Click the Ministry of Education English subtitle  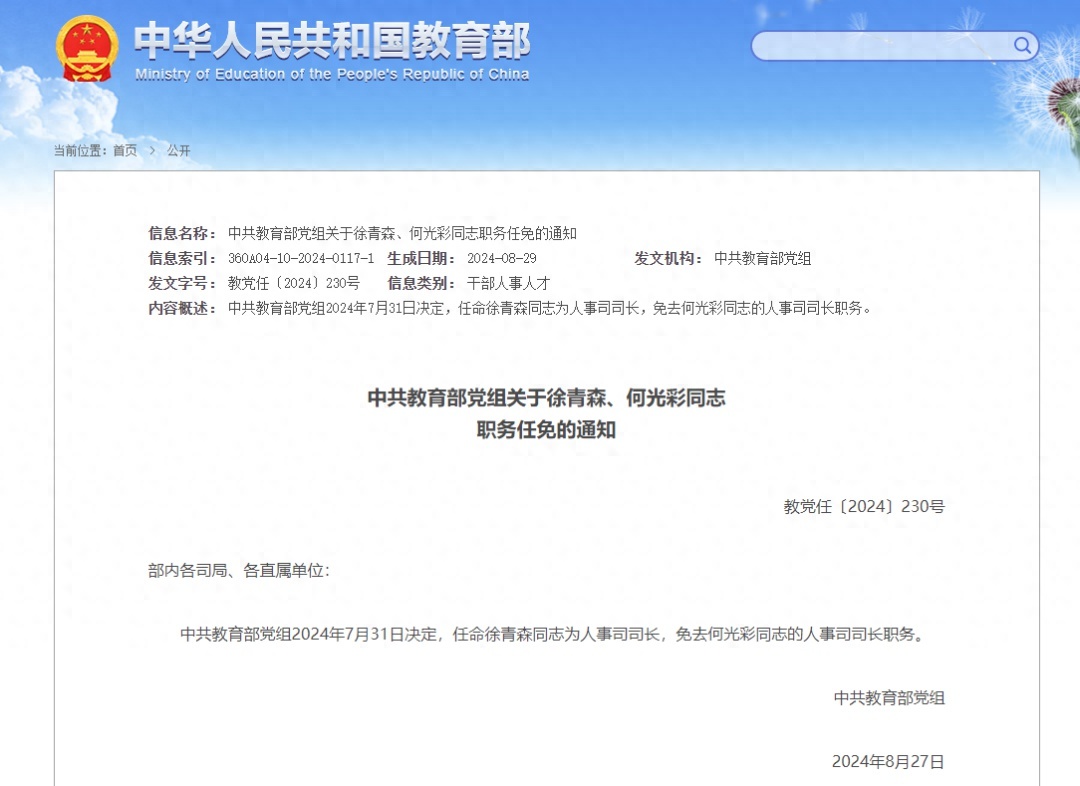pyautogui.click(x=332, y=74)
